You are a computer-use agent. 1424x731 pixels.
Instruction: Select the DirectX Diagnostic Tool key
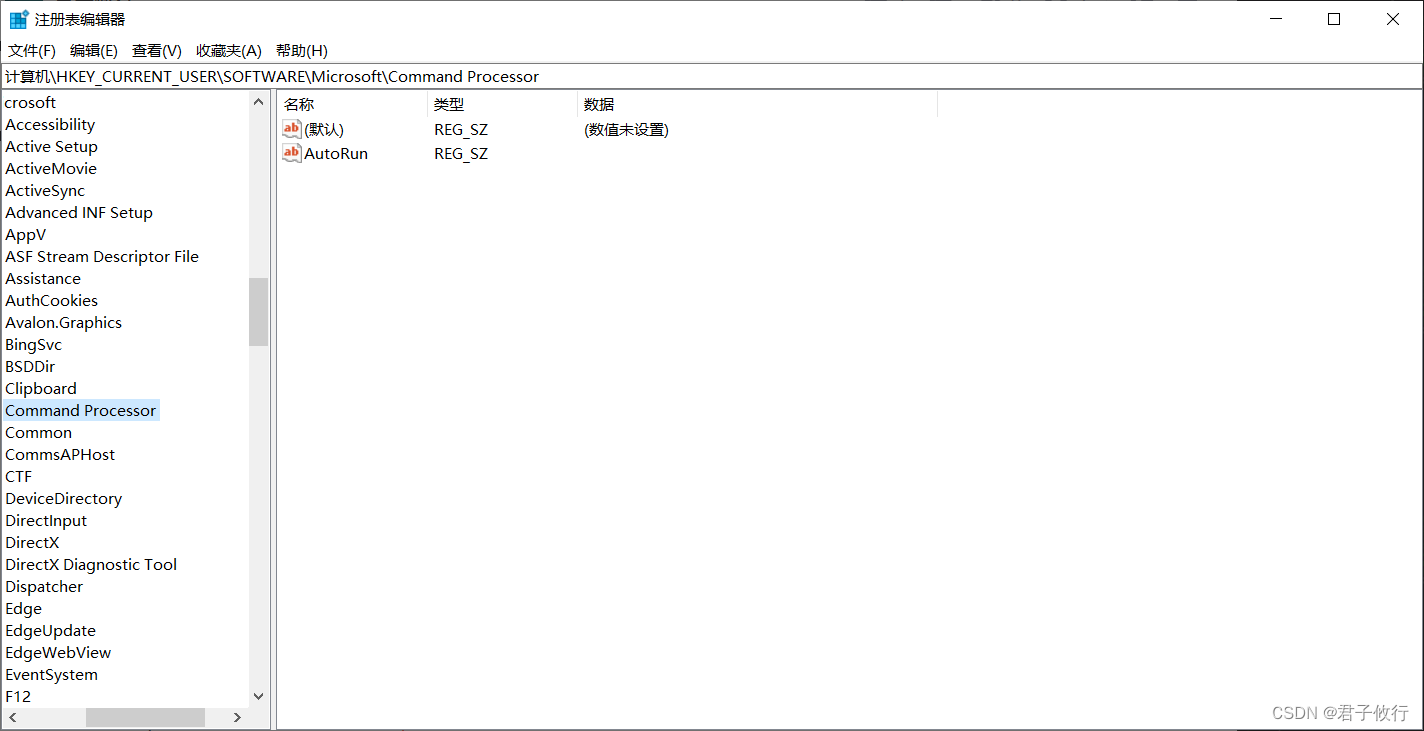[91, 564]
